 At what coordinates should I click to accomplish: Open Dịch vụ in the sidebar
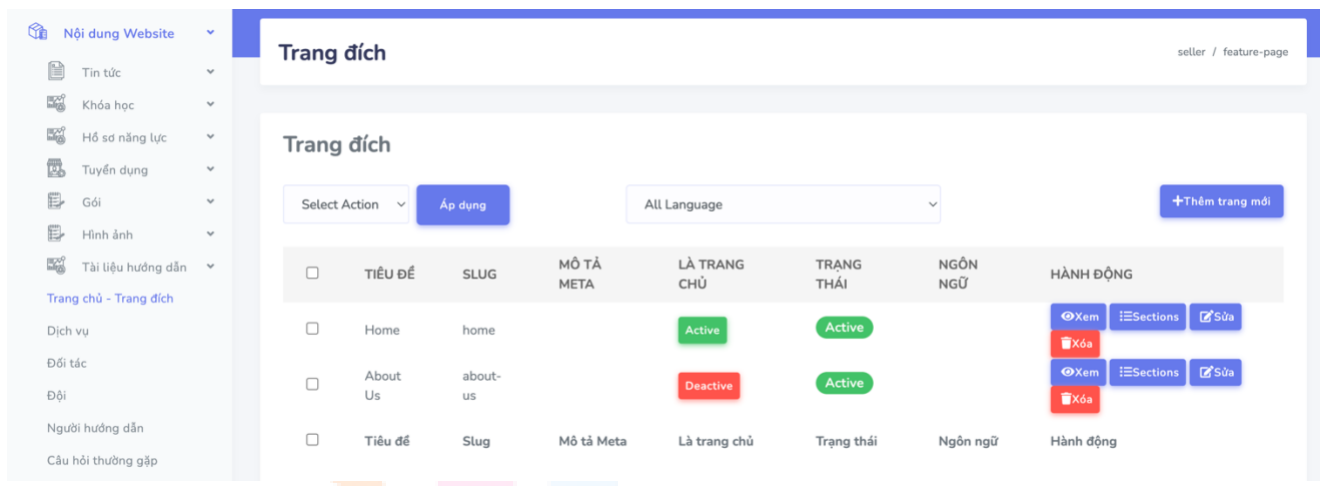pyautogui.click(x=67, y=331)
